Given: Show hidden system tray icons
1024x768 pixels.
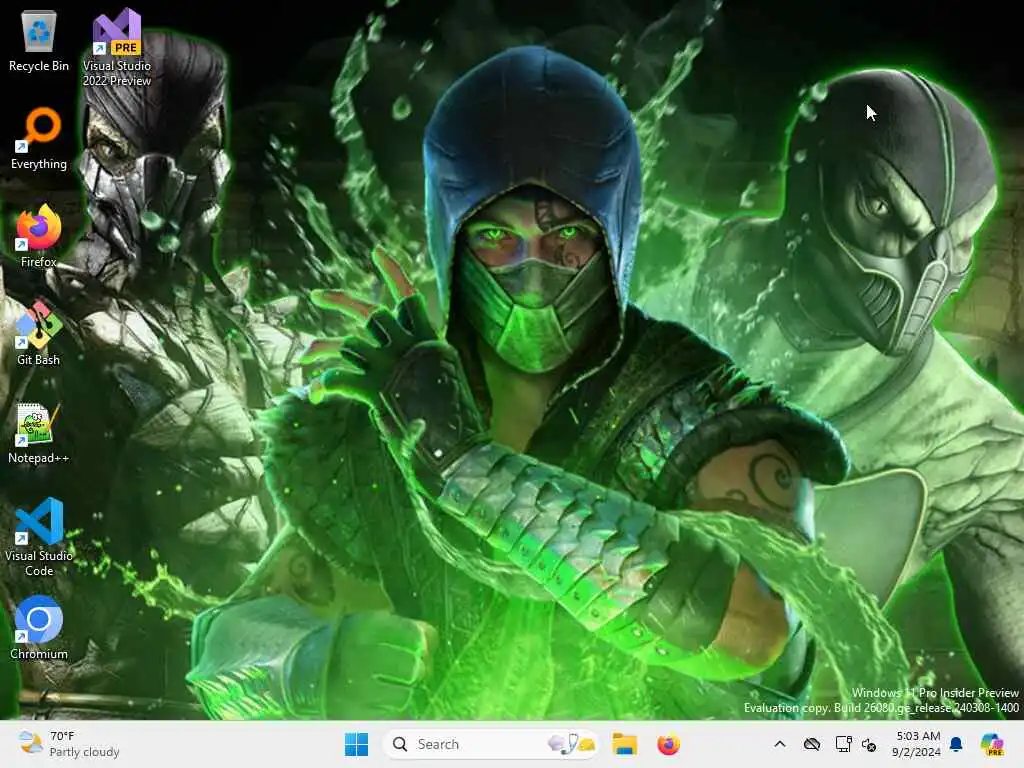Looking at the screenshot, I should pyautogui.click(x=780, y=744).
